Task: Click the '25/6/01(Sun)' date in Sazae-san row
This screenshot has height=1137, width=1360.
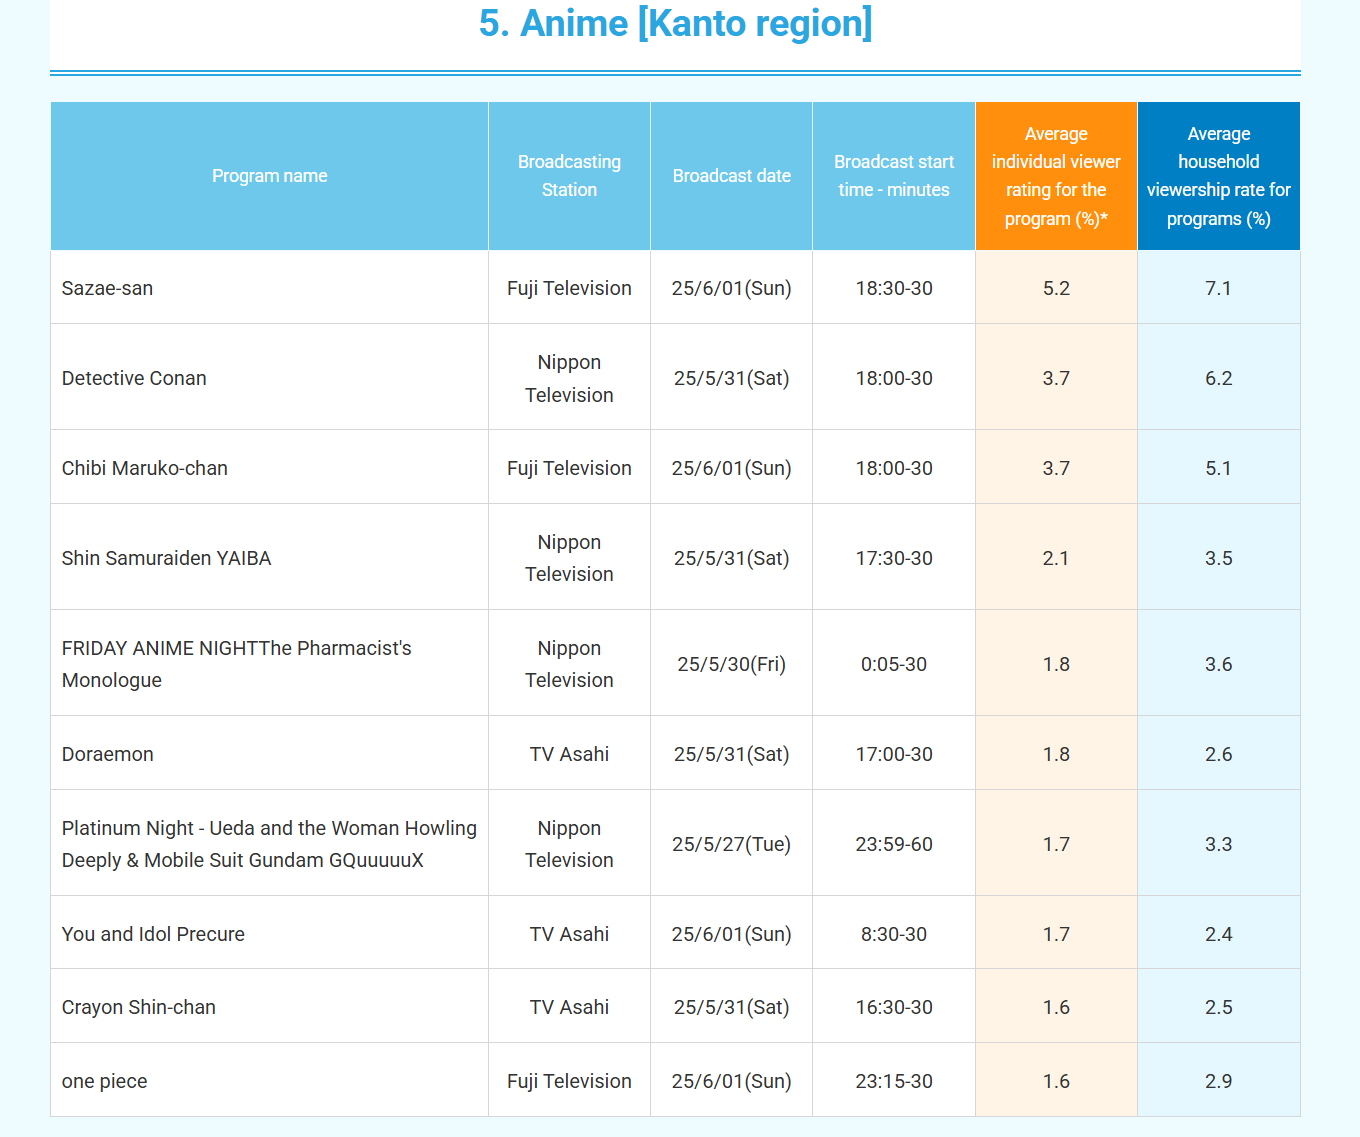Action: [x=731, y=288]
